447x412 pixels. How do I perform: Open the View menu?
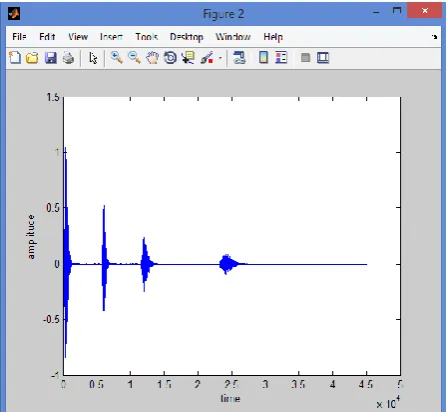pyautogui.click(x=78, y=36)
